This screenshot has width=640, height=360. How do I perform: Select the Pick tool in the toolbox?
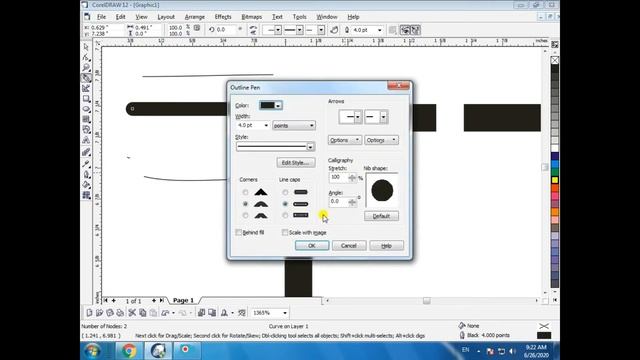pyautogui.click(x=86, y=47)
